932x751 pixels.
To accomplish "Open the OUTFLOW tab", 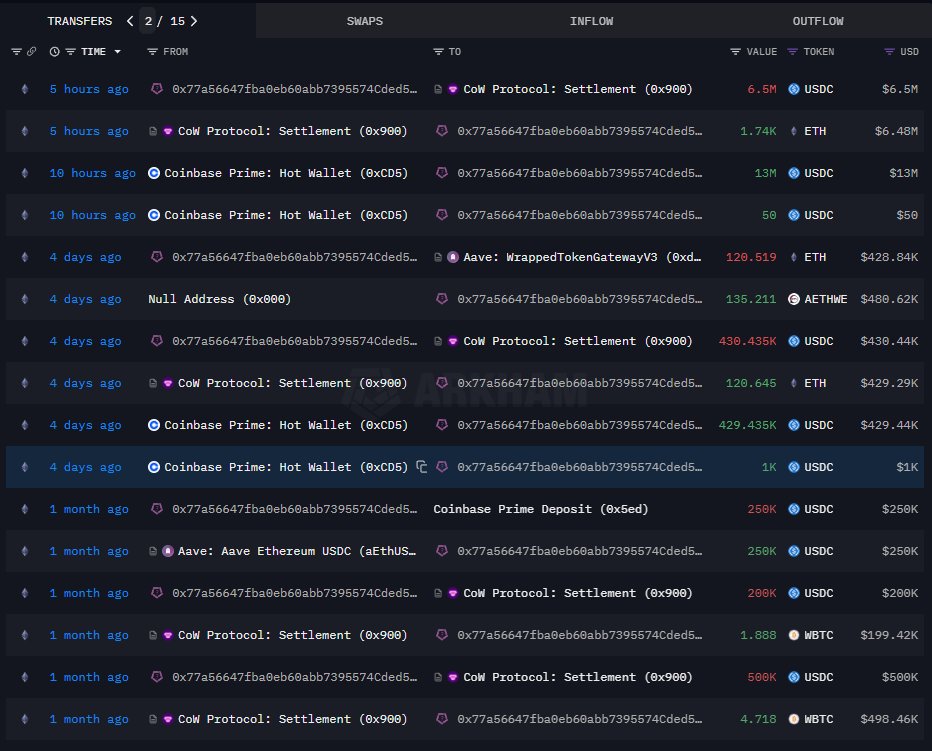I will pos(818,21).
